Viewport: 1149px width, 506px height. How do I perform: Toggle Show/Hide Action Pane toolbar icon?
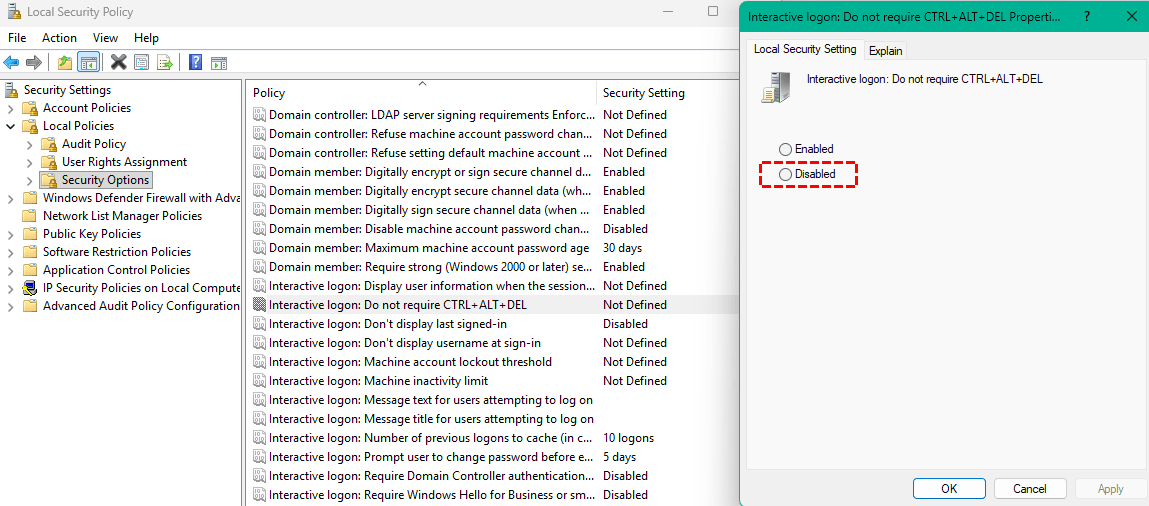pyautogui.click(x=218, y=62)
